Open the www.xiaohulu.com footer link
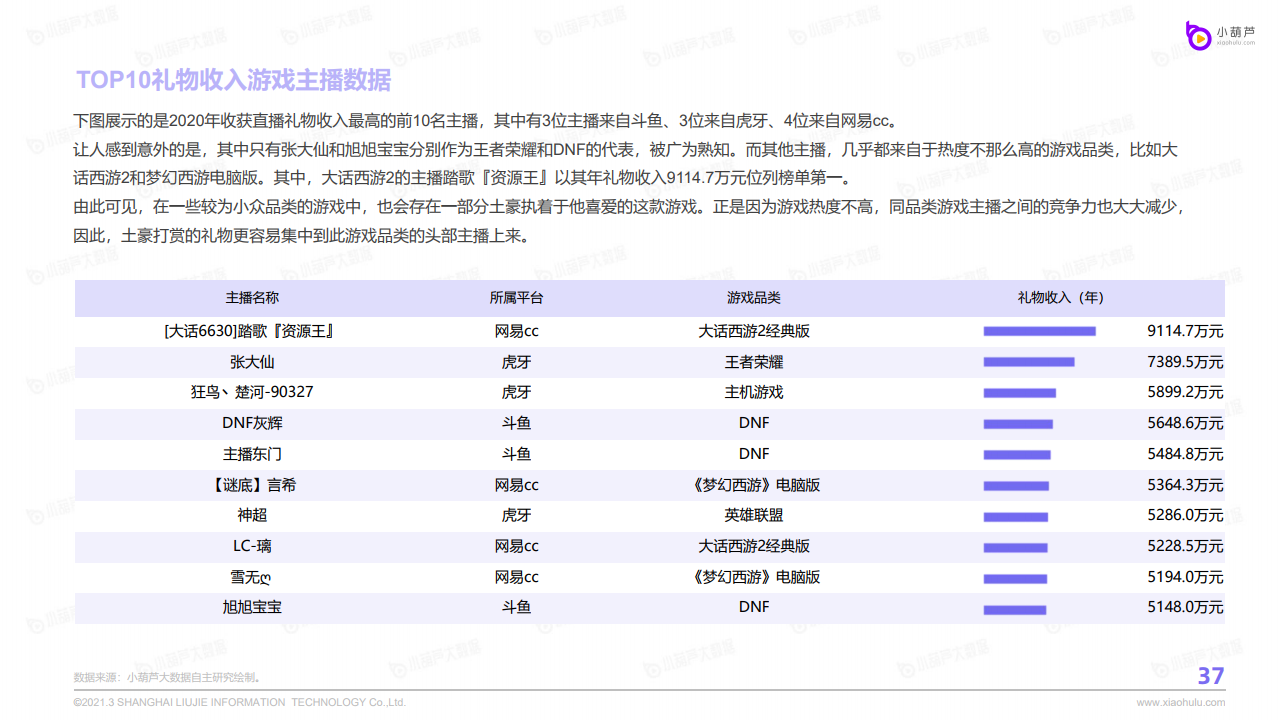The height and width of the screenshot is (720, 1280). tap(1180, 703)
